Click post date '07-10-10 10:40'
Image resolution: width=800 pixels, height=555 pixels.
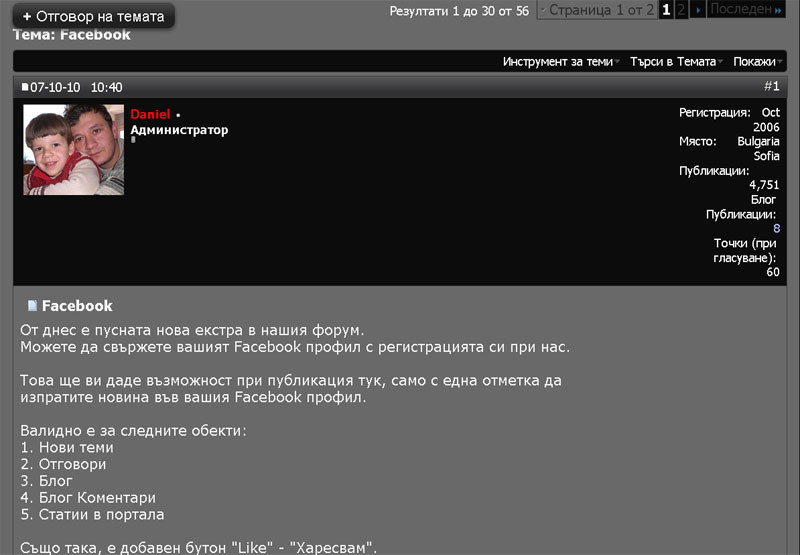tap(76, 87)
